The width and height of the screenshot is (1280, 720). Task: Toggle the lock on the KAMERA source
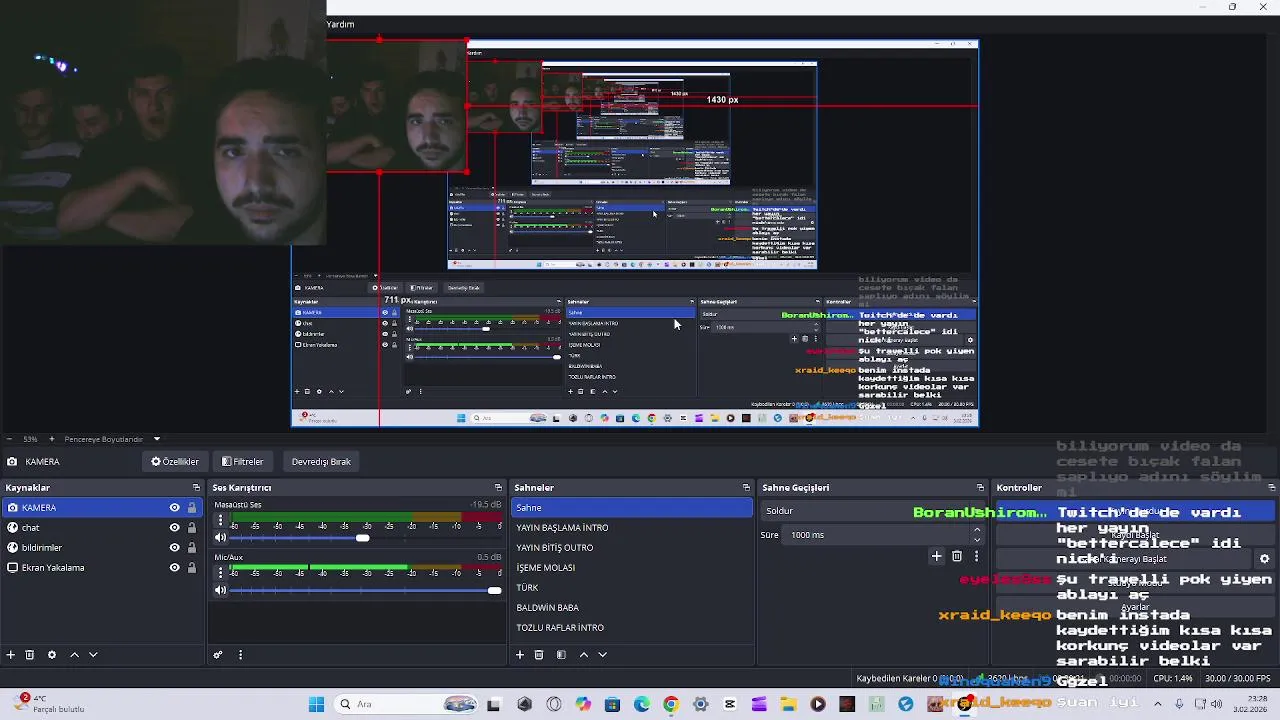coord(192,508)
